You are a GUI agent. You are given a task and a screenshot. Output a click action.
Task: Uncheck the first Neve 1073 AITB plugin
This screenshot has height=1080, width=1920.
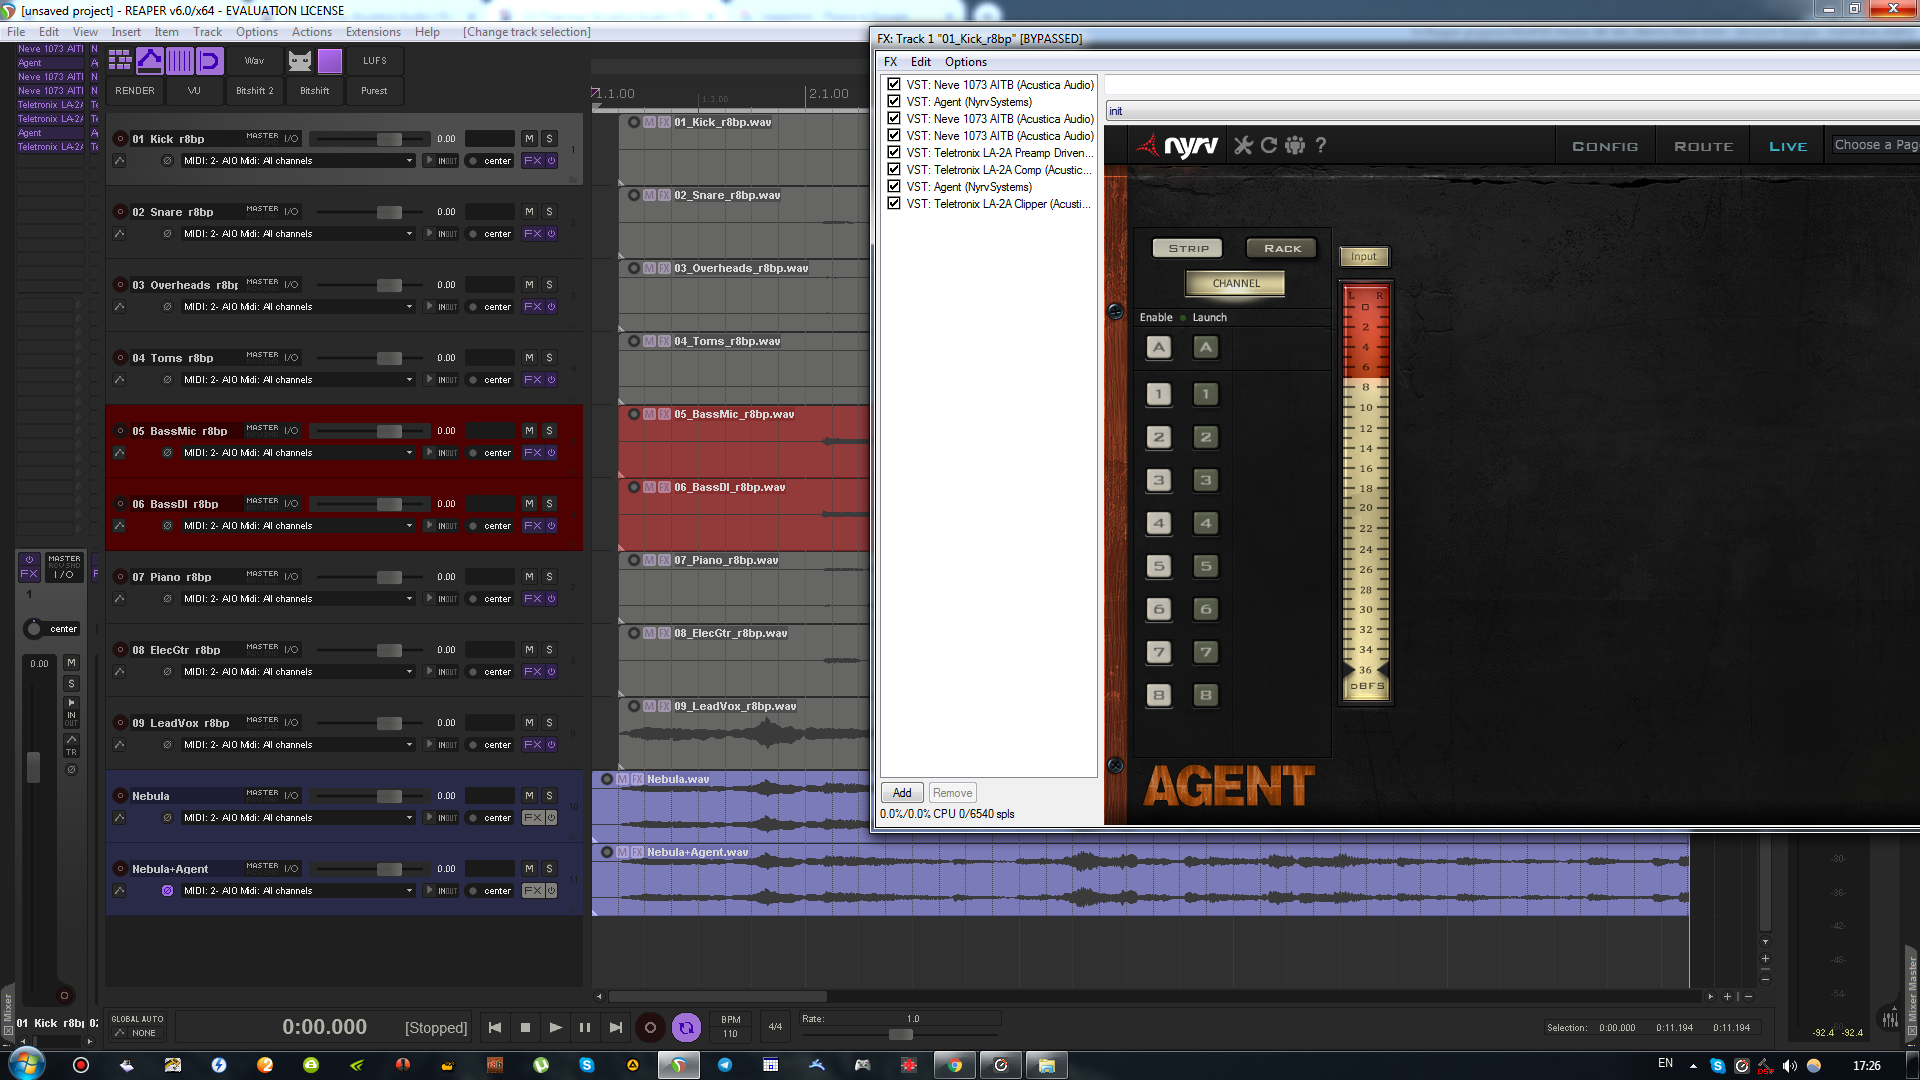894,85
